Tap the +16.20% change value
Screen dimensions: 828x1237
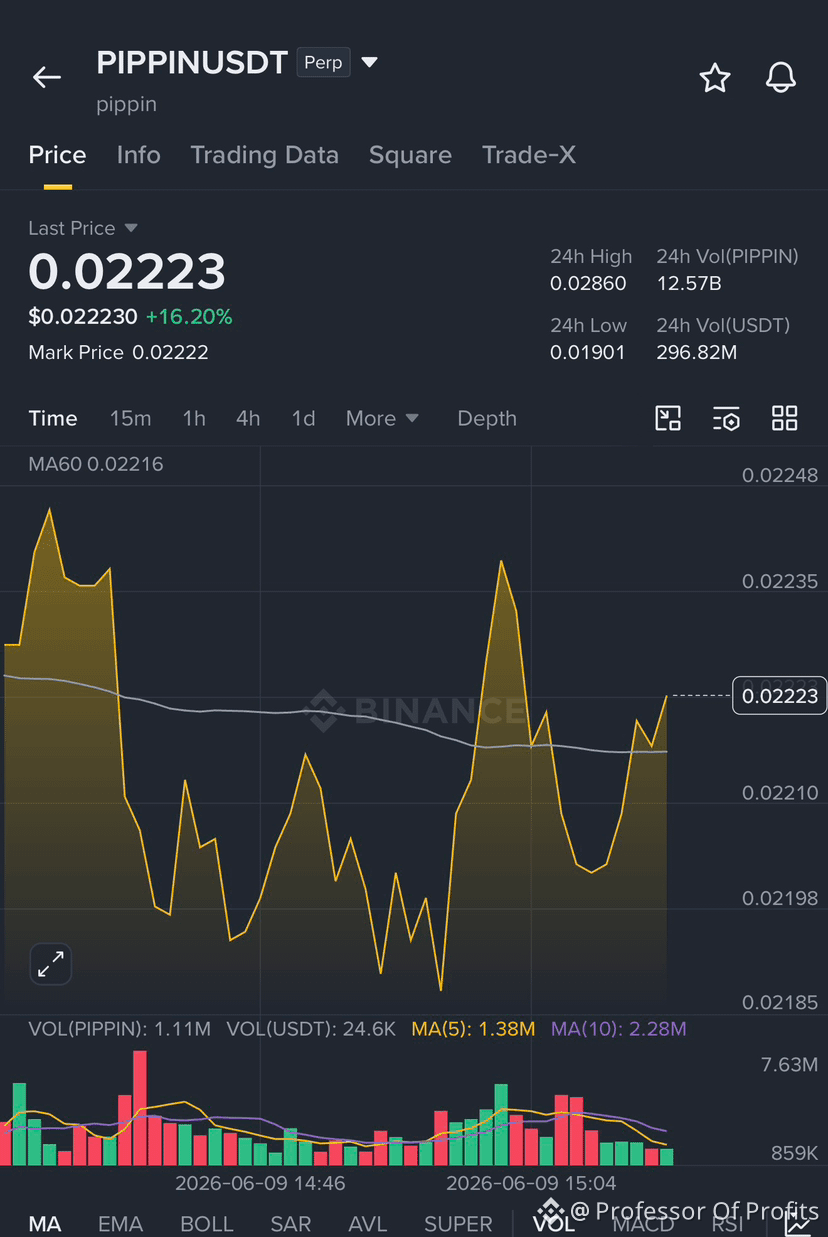pos(189,317)
